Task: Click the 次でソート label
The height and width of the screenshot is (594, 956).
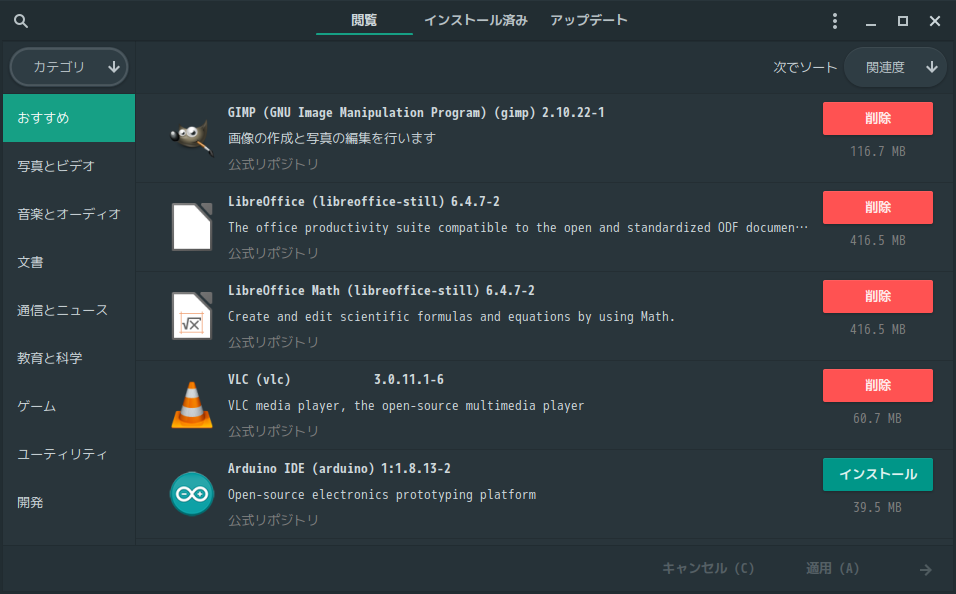Action: (805, 67)
